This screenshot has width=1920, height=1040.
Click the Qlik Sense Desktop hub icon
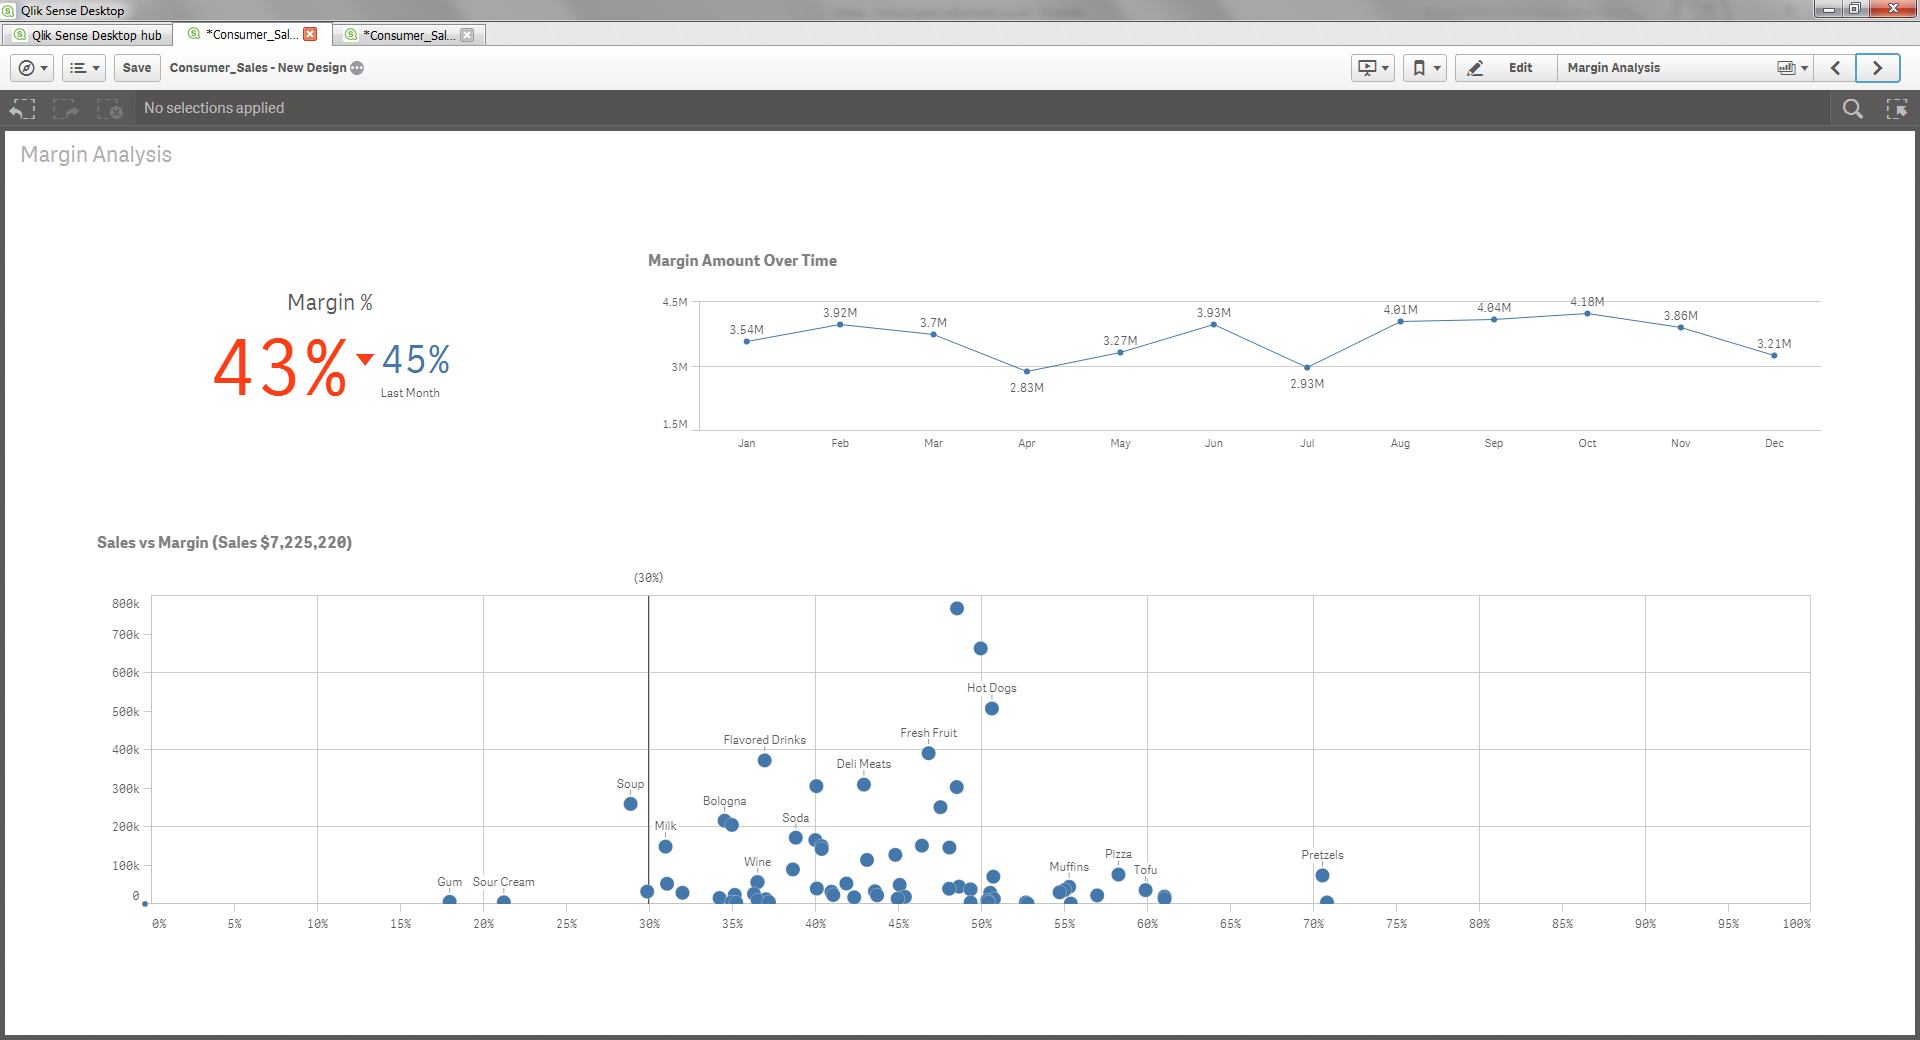pyautogui.click(x=22, y=35)
